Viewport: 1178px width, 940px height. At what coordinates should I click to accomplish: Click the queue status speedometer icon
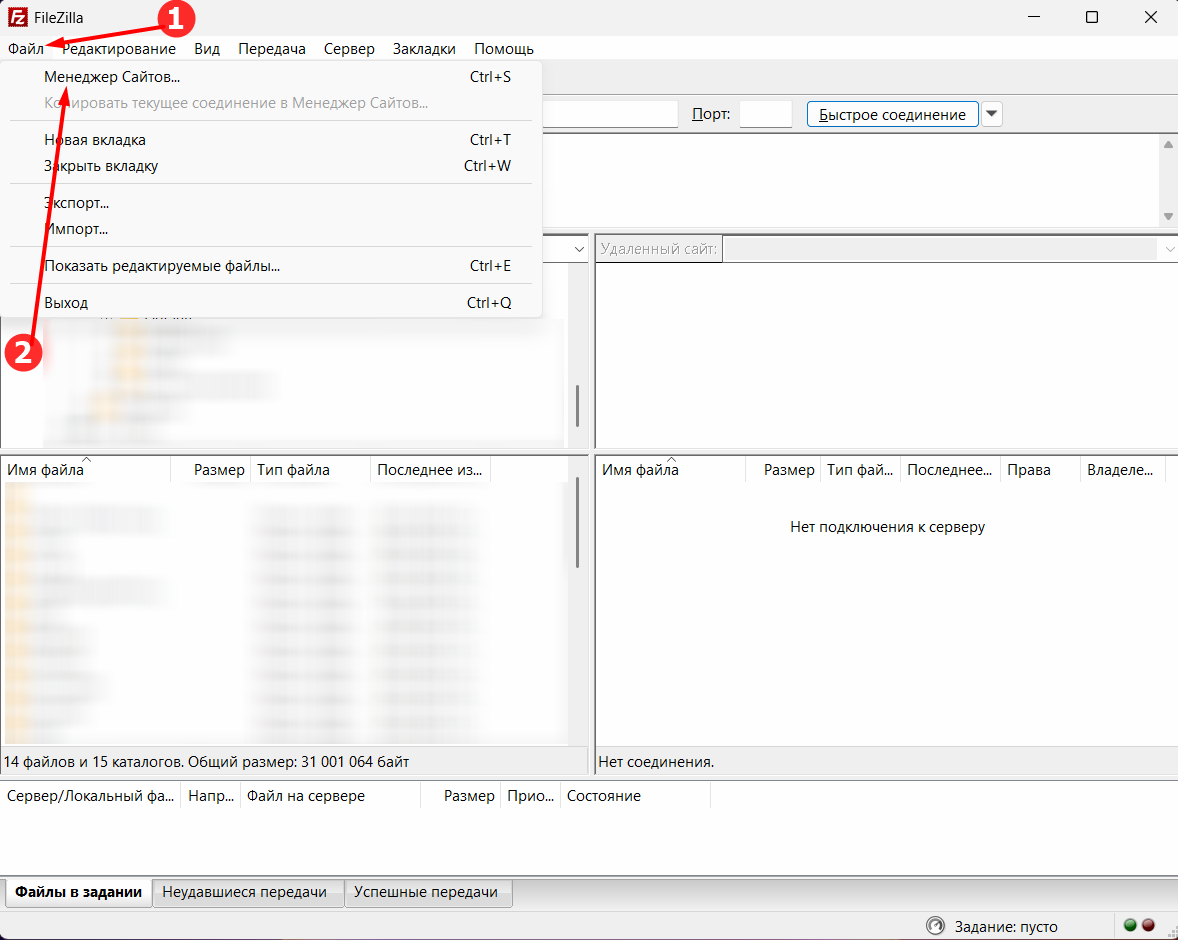[935, 926]
